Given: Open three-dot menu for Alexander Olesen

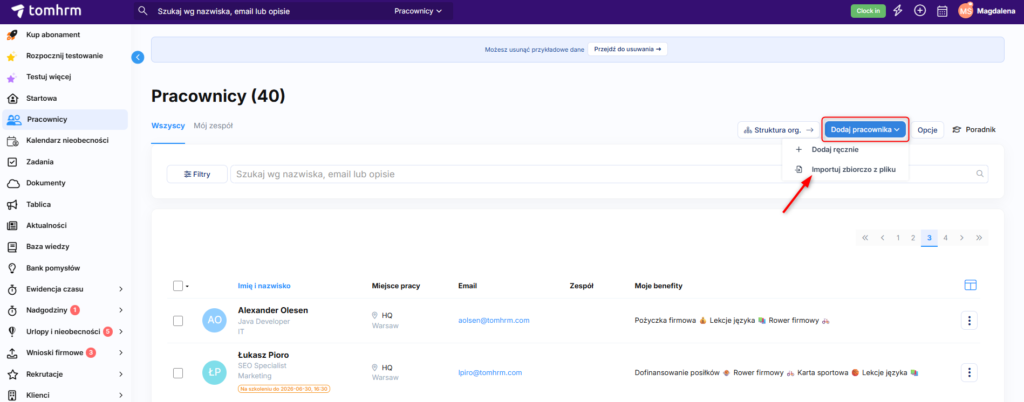Looking at the screenshot, I should pyautogui.click(x=969, y=320).
